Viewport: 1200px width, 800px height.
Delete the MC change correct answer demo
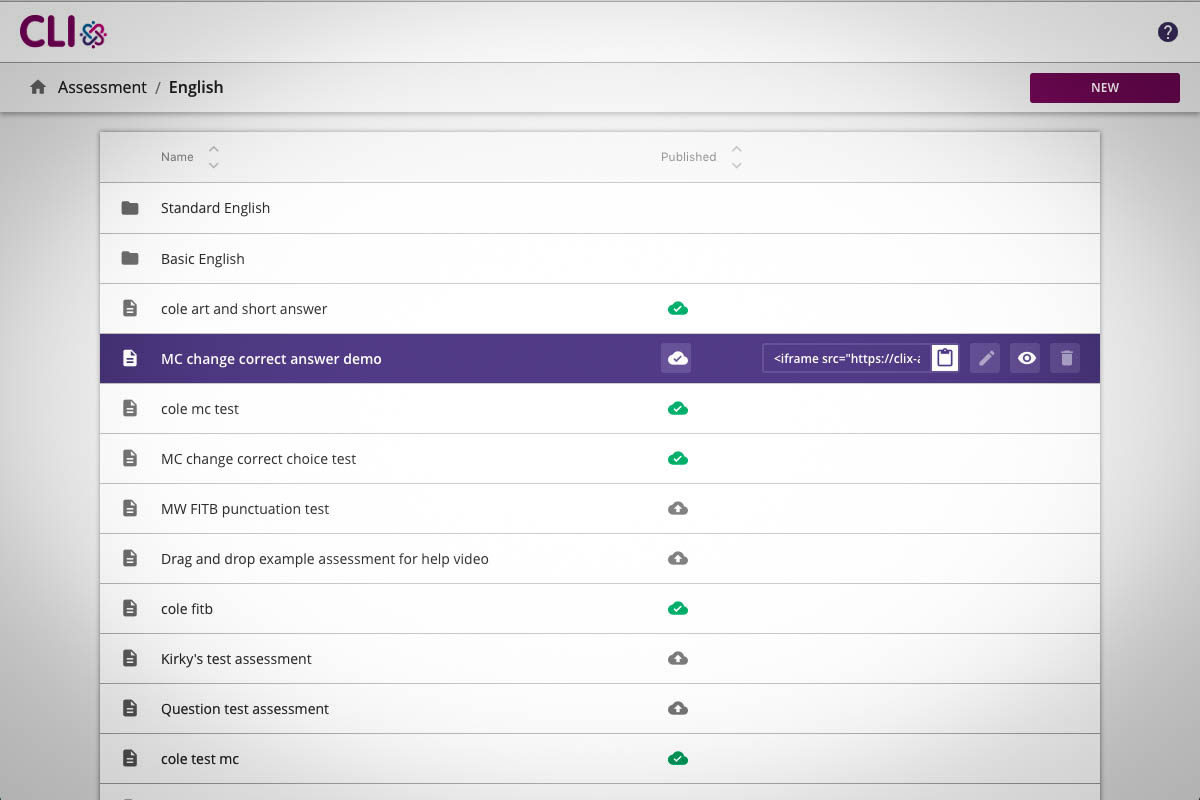(x=1066, y=358)
